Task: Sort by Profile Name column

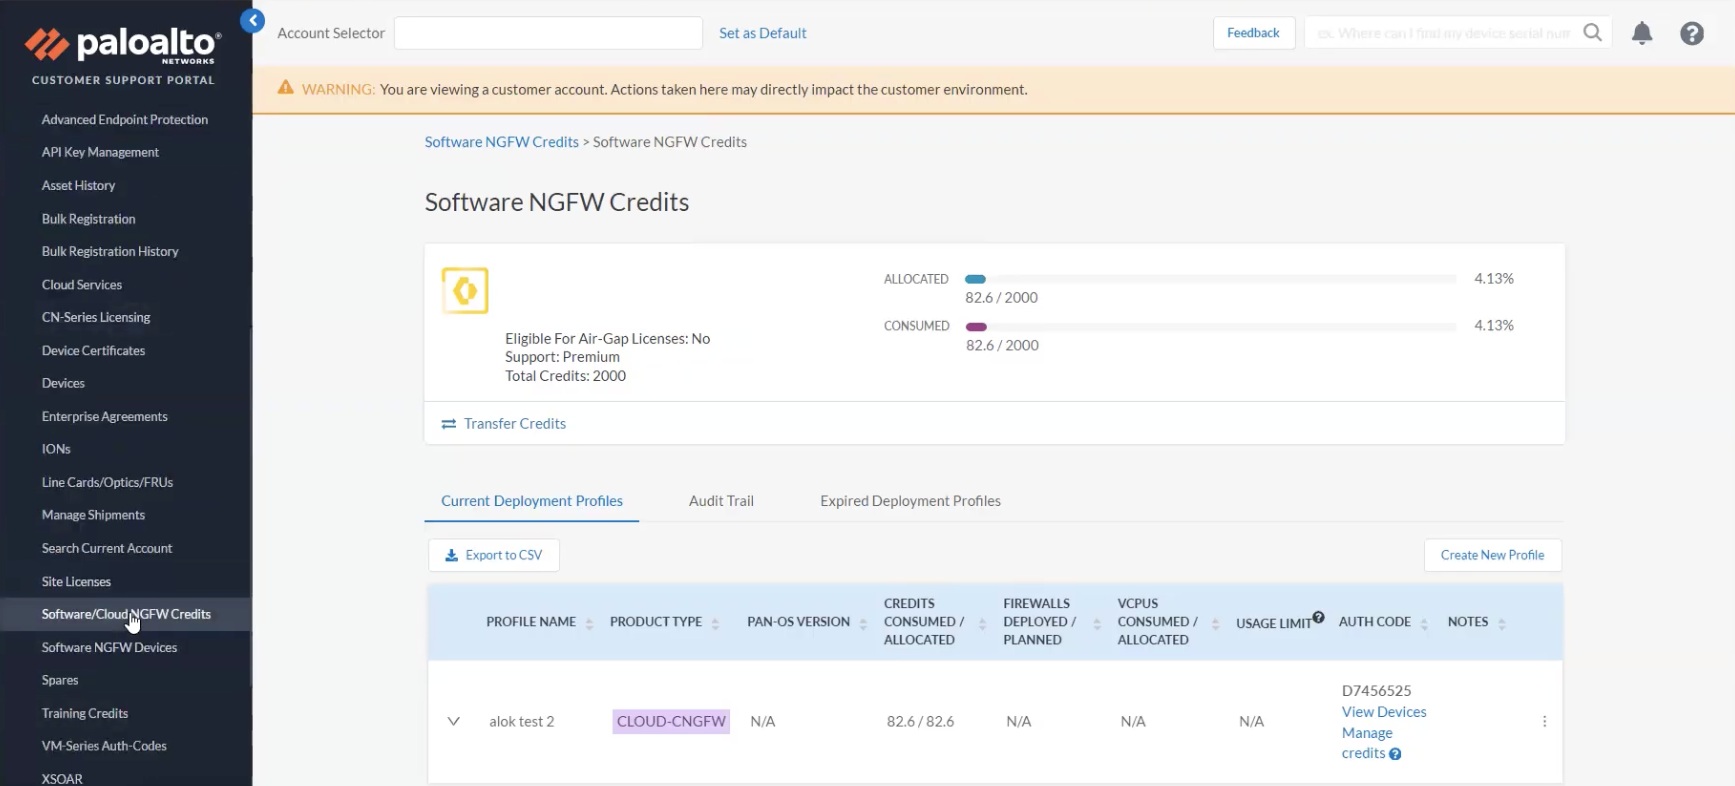Action: tap(589, 623)
